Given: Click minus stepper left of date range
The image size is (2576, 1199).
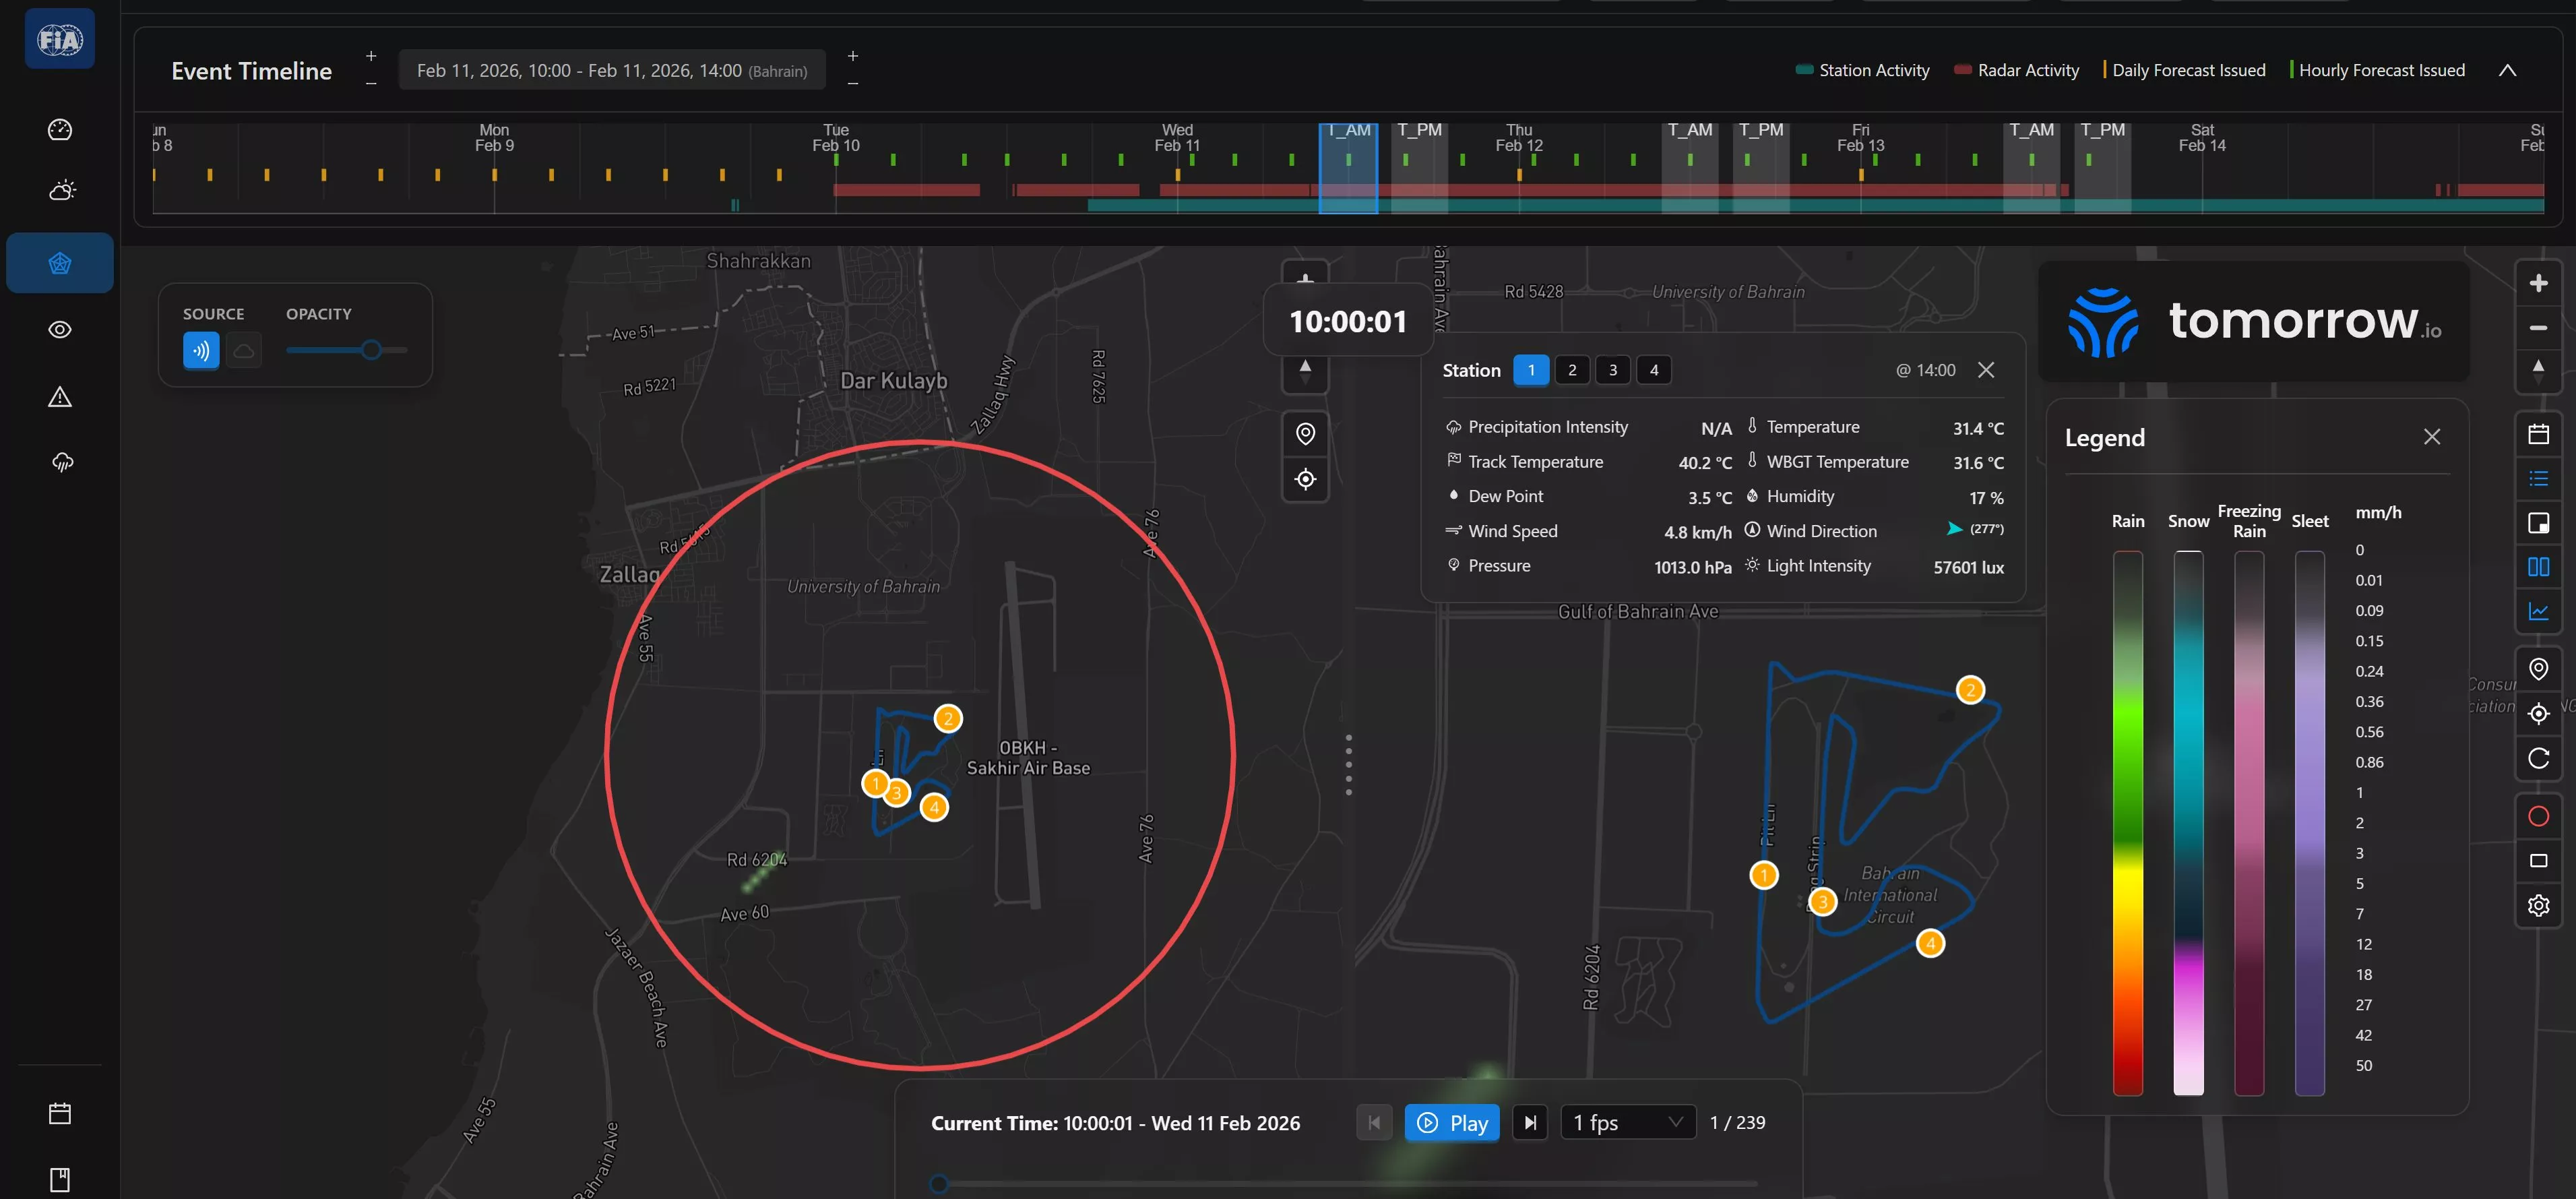Looking at the screenshot, I should tap(371, 83).
